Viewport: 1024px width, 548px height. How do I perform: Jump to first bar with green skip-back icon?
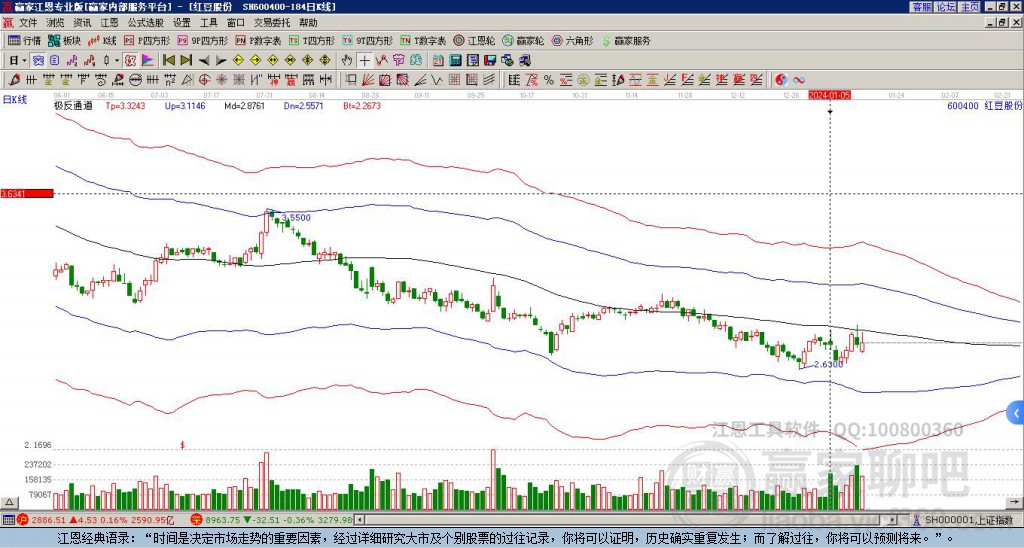pyautogui.click(x=168, y=60)
